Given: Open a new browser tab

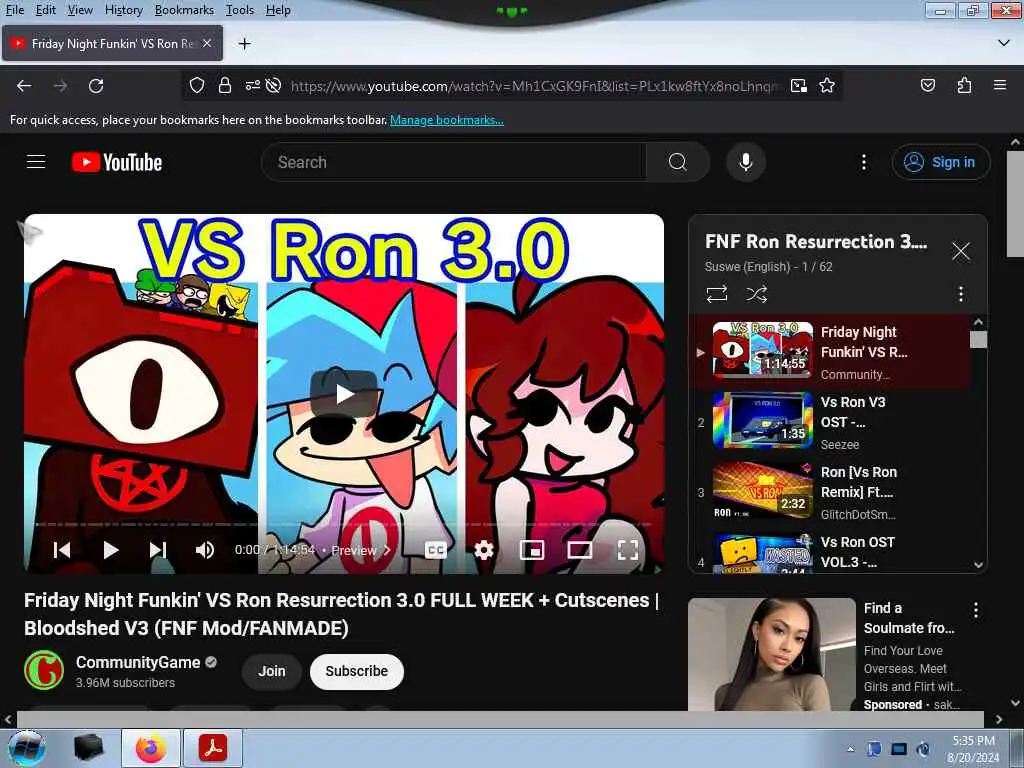Looking at the screenshot, I should (x=244, y=44).
